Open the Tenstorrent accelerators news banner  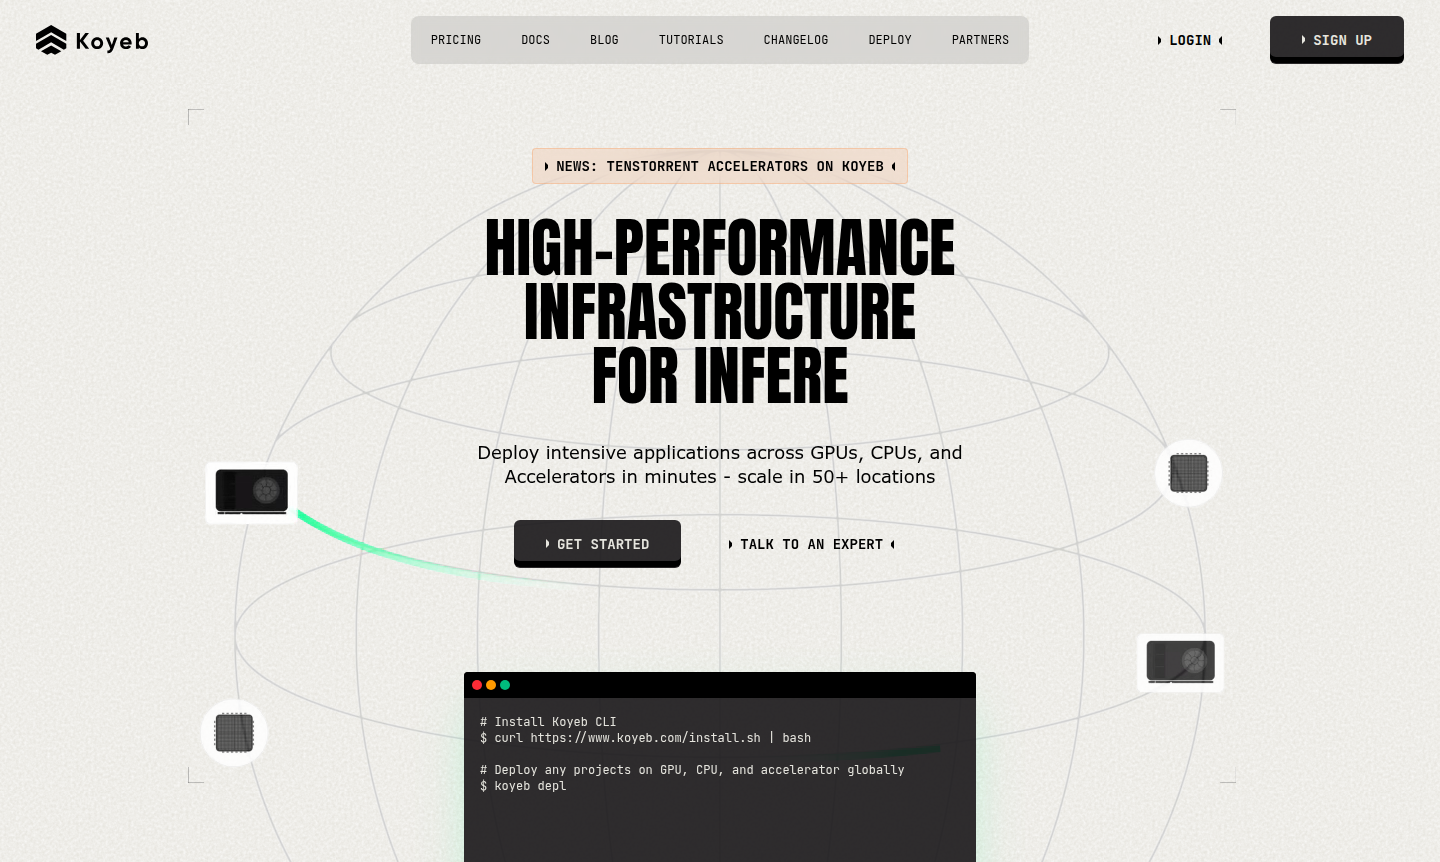[x=719, y=166]
